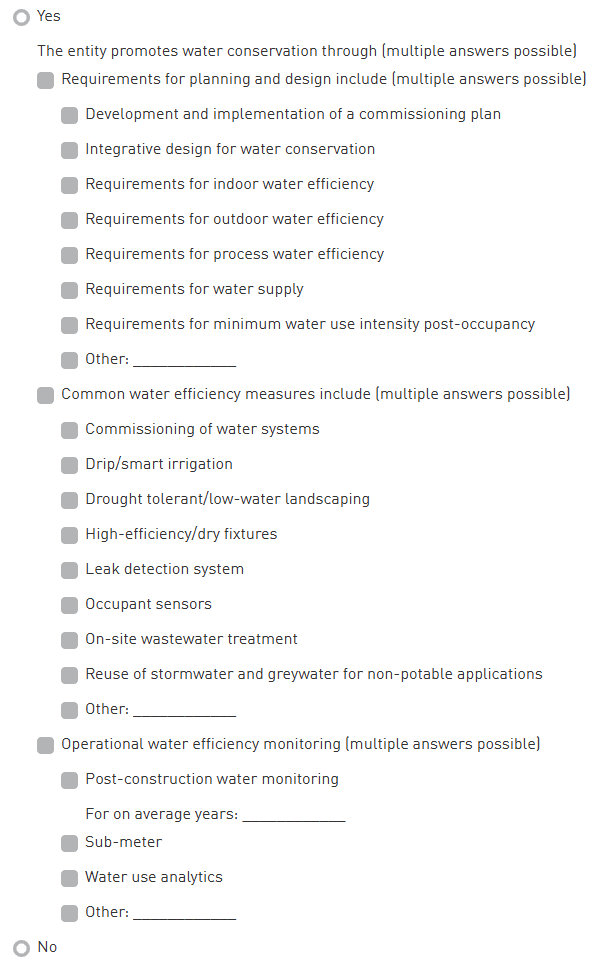Check Requirements for indoor water efficiency

click(69, 185)
